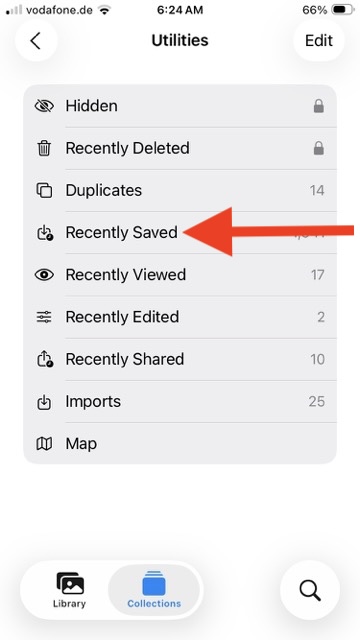Open the search magnifier button
360x640 pixels.
point(310,590)
